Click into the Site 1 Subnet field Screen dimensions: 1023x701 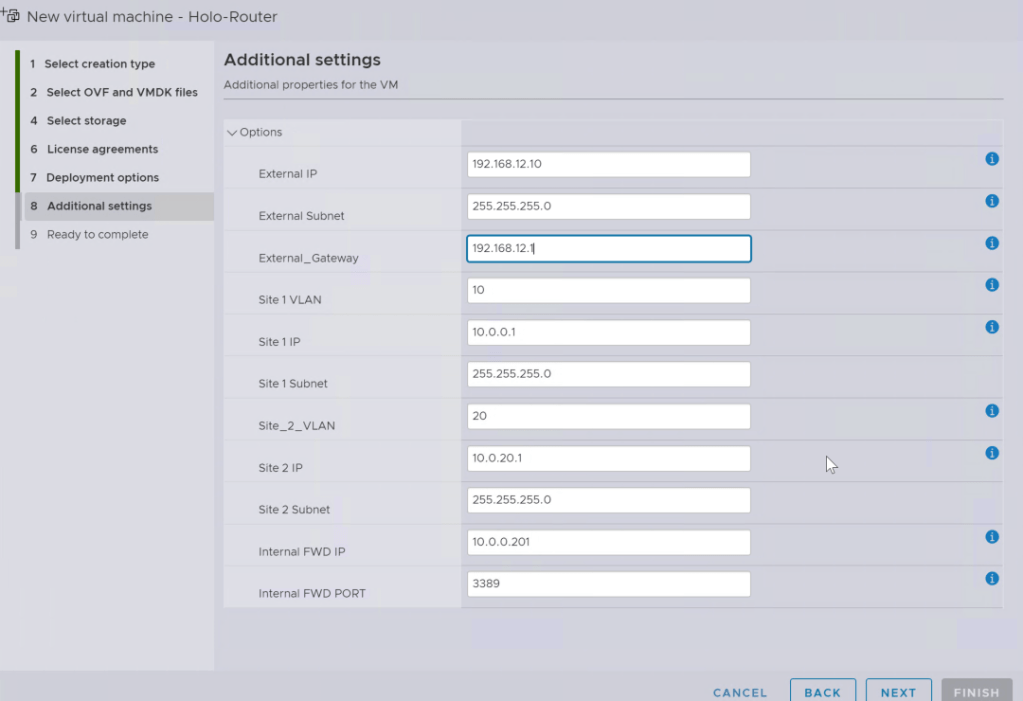tap(608, 375)
